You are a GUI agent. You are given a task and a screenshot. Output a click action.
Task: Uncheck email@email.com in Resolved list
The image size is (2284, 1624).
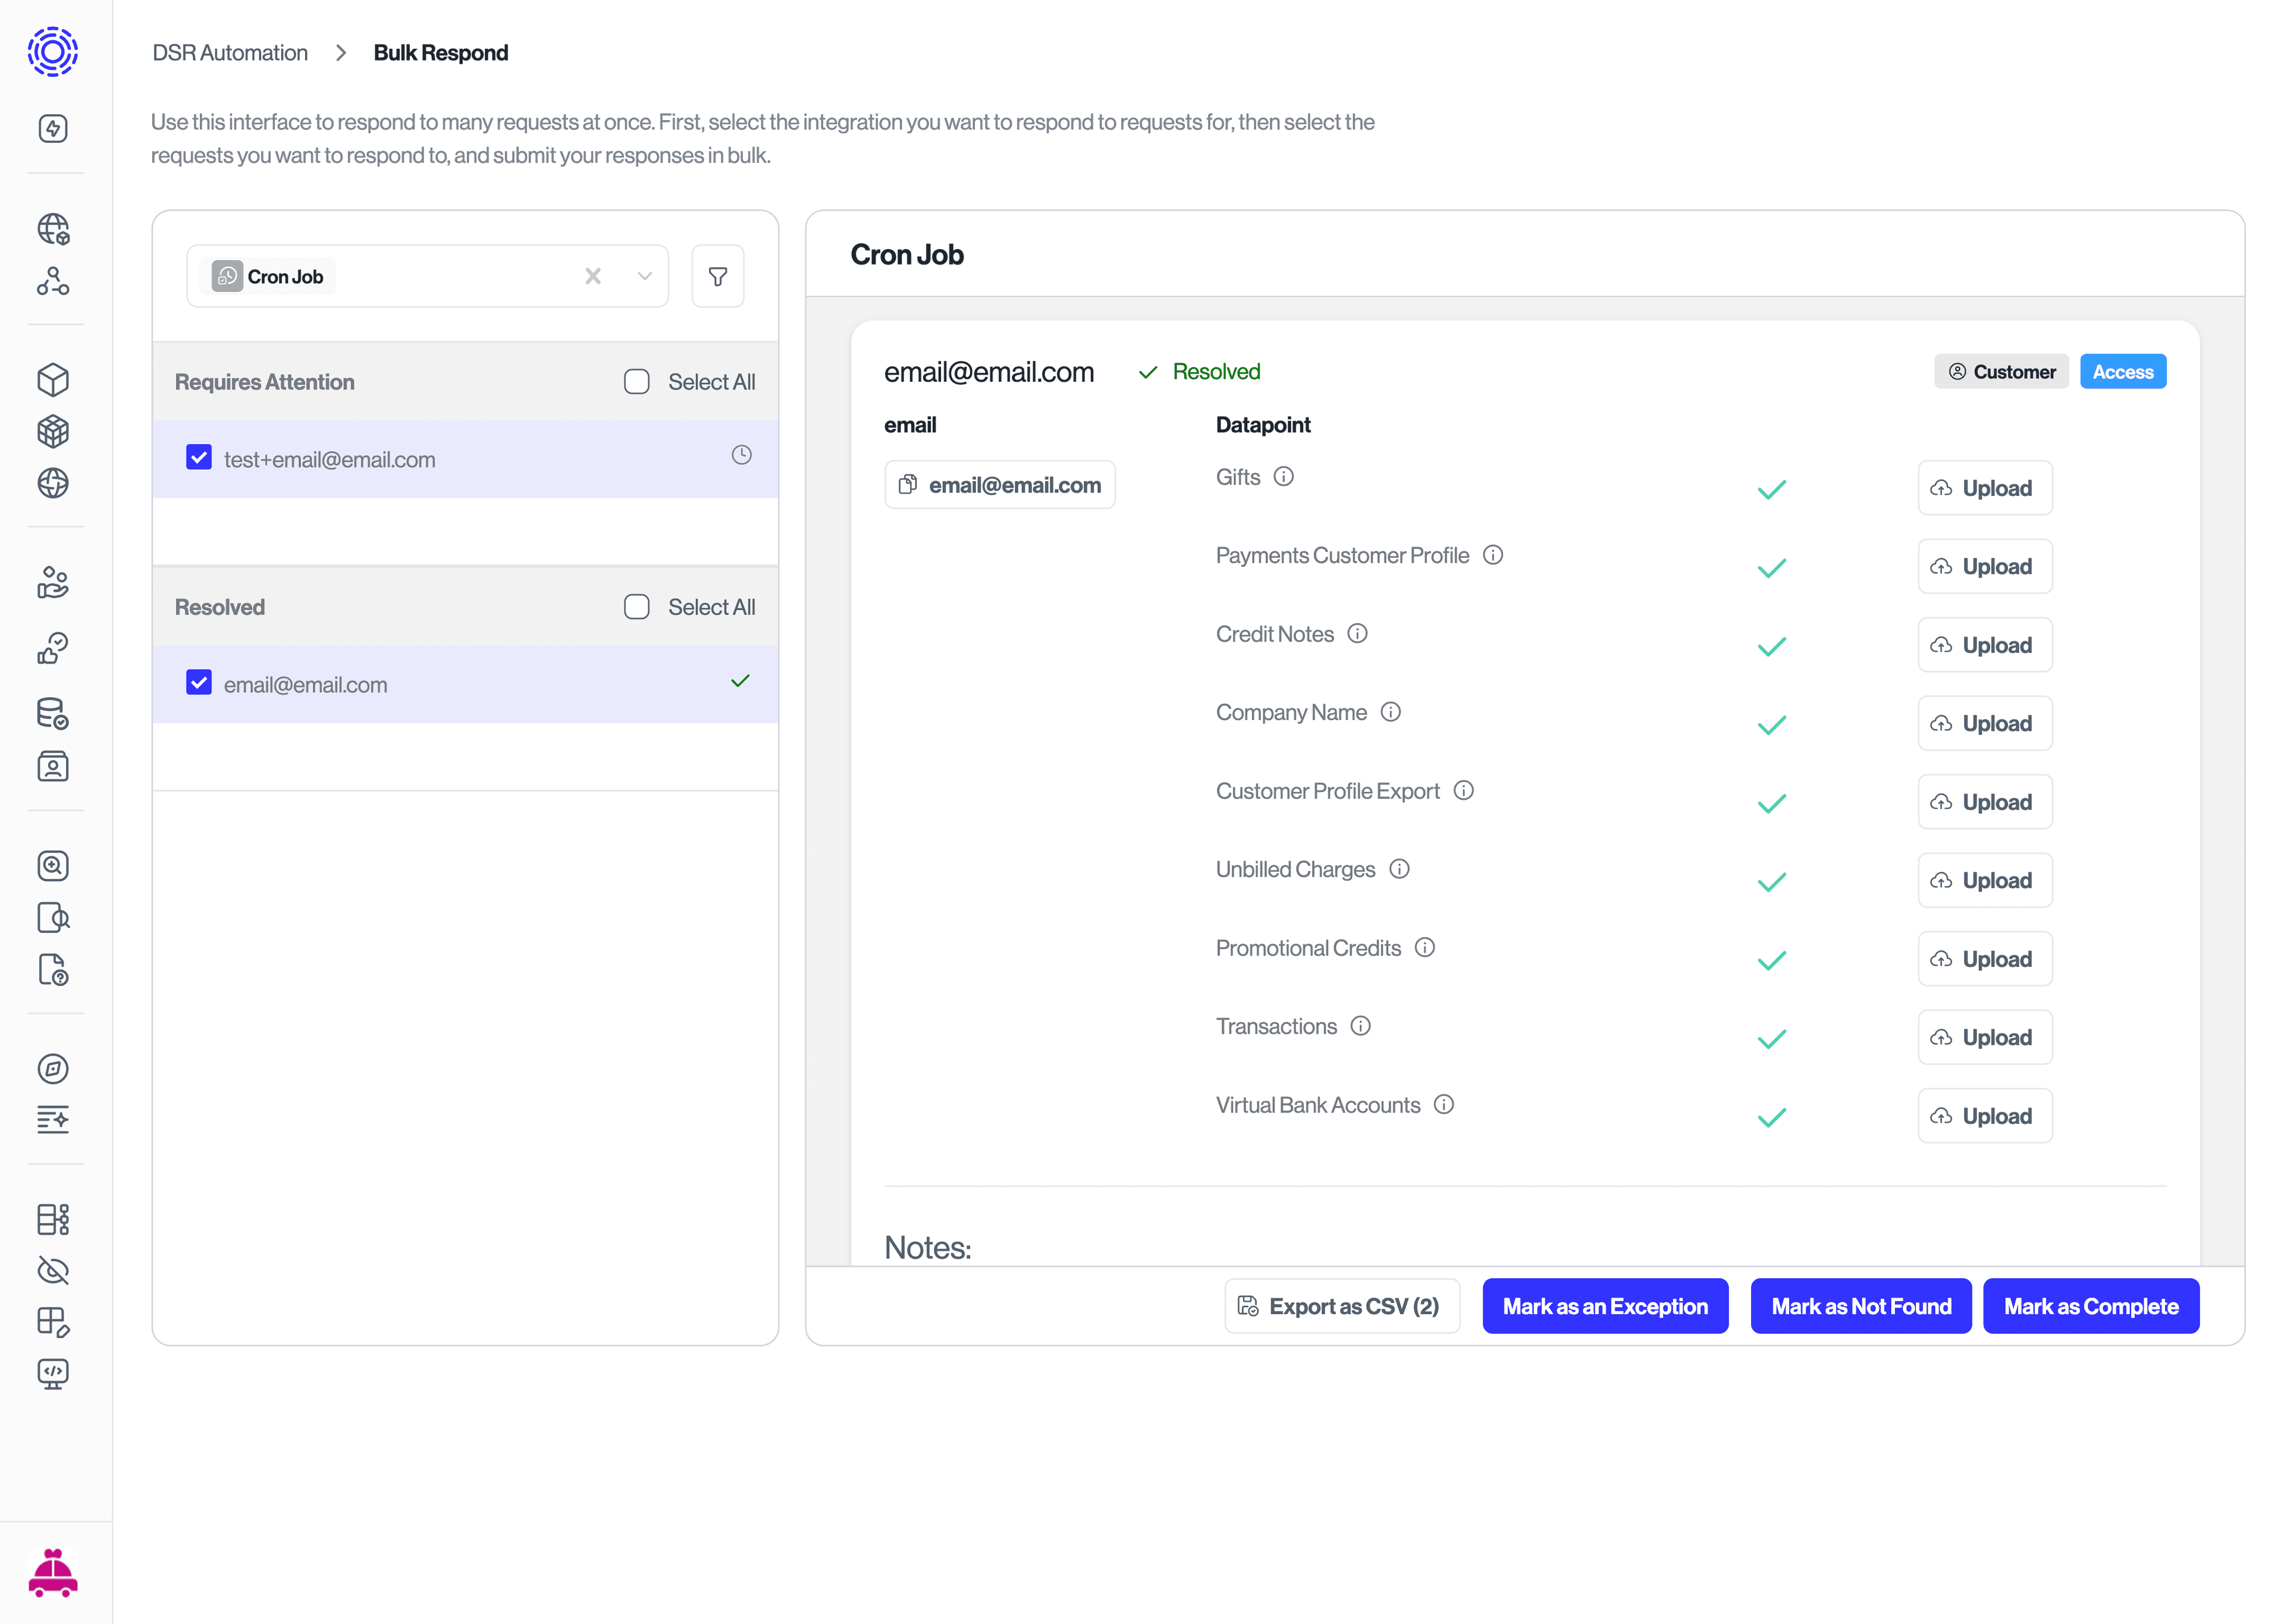click(x=198, y=682)
